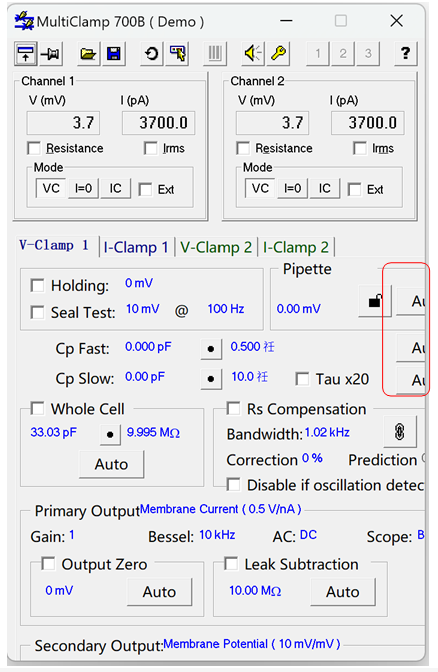Screen dimensions: 438x672
Task: Click Auto under Whole Cell
Action: click(x=111, y=464)
